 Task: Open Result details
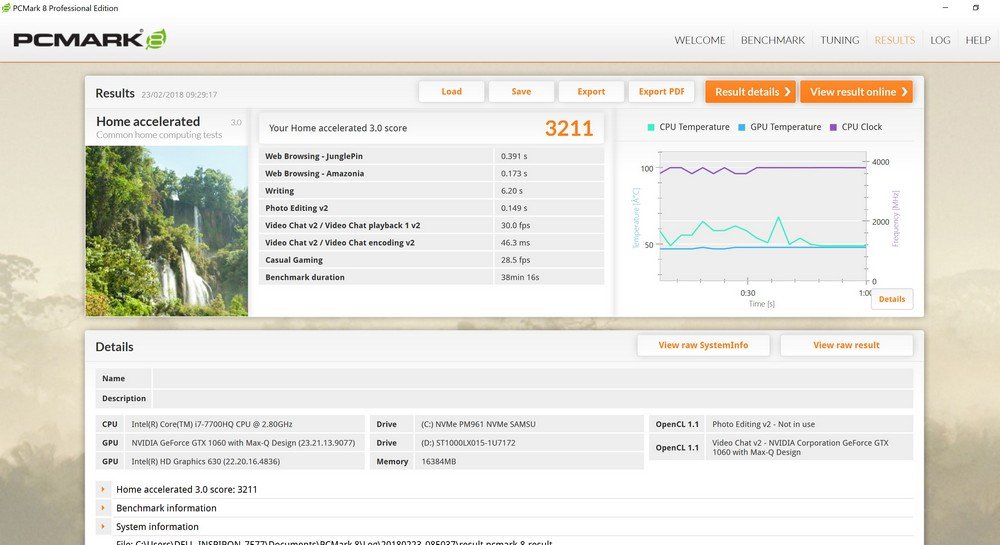pyautogui.click(x=750, y=92)
